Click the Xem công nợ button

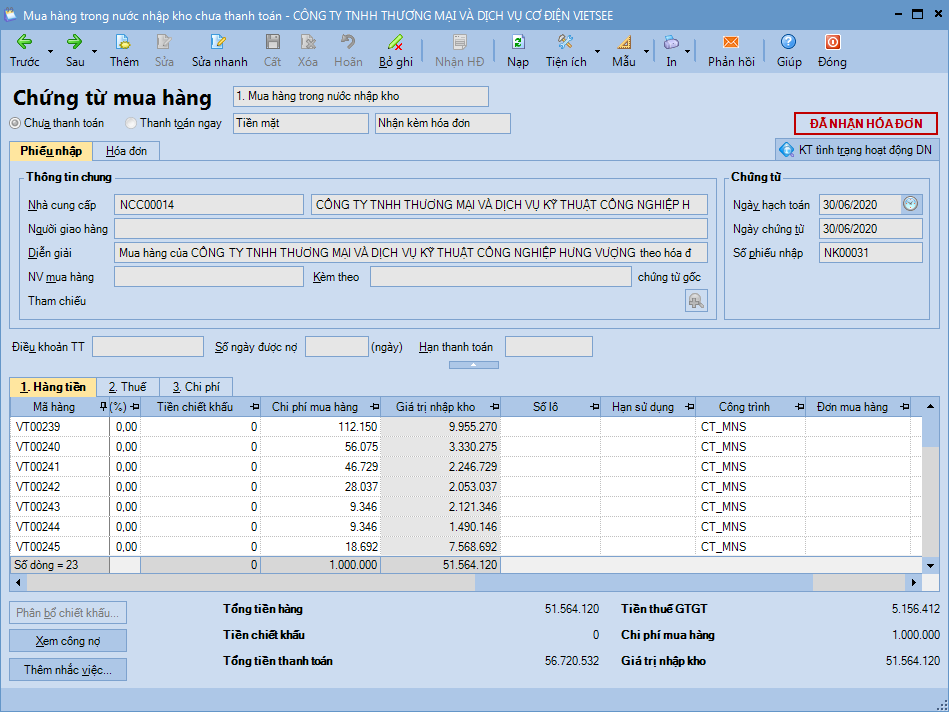(x=68, y=640)
